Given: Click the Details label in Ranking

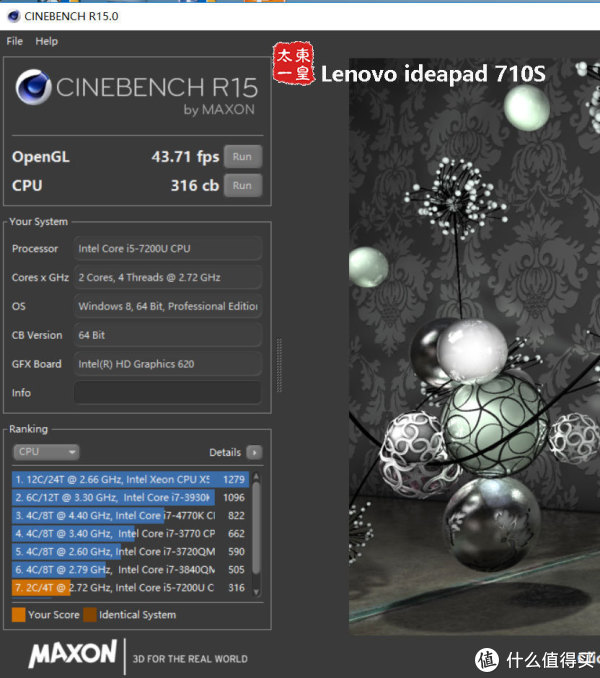Looking at the screenshot, I should [x=225, y=452].
